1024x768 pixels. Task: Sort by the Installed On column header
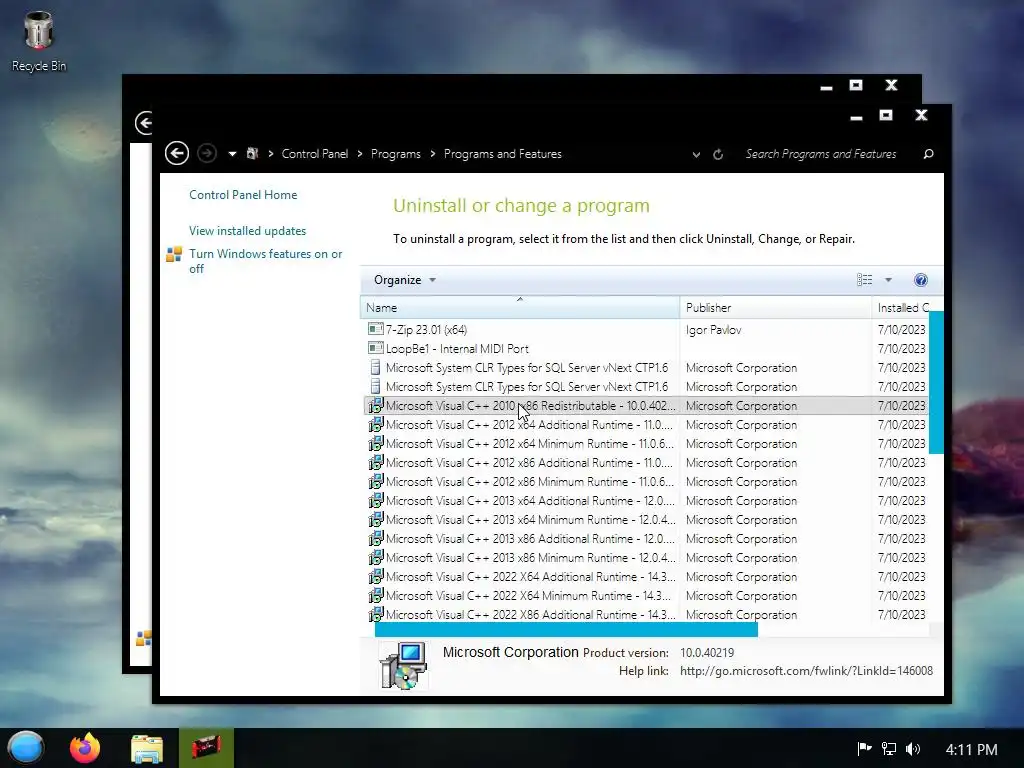[x=903, y=308]
